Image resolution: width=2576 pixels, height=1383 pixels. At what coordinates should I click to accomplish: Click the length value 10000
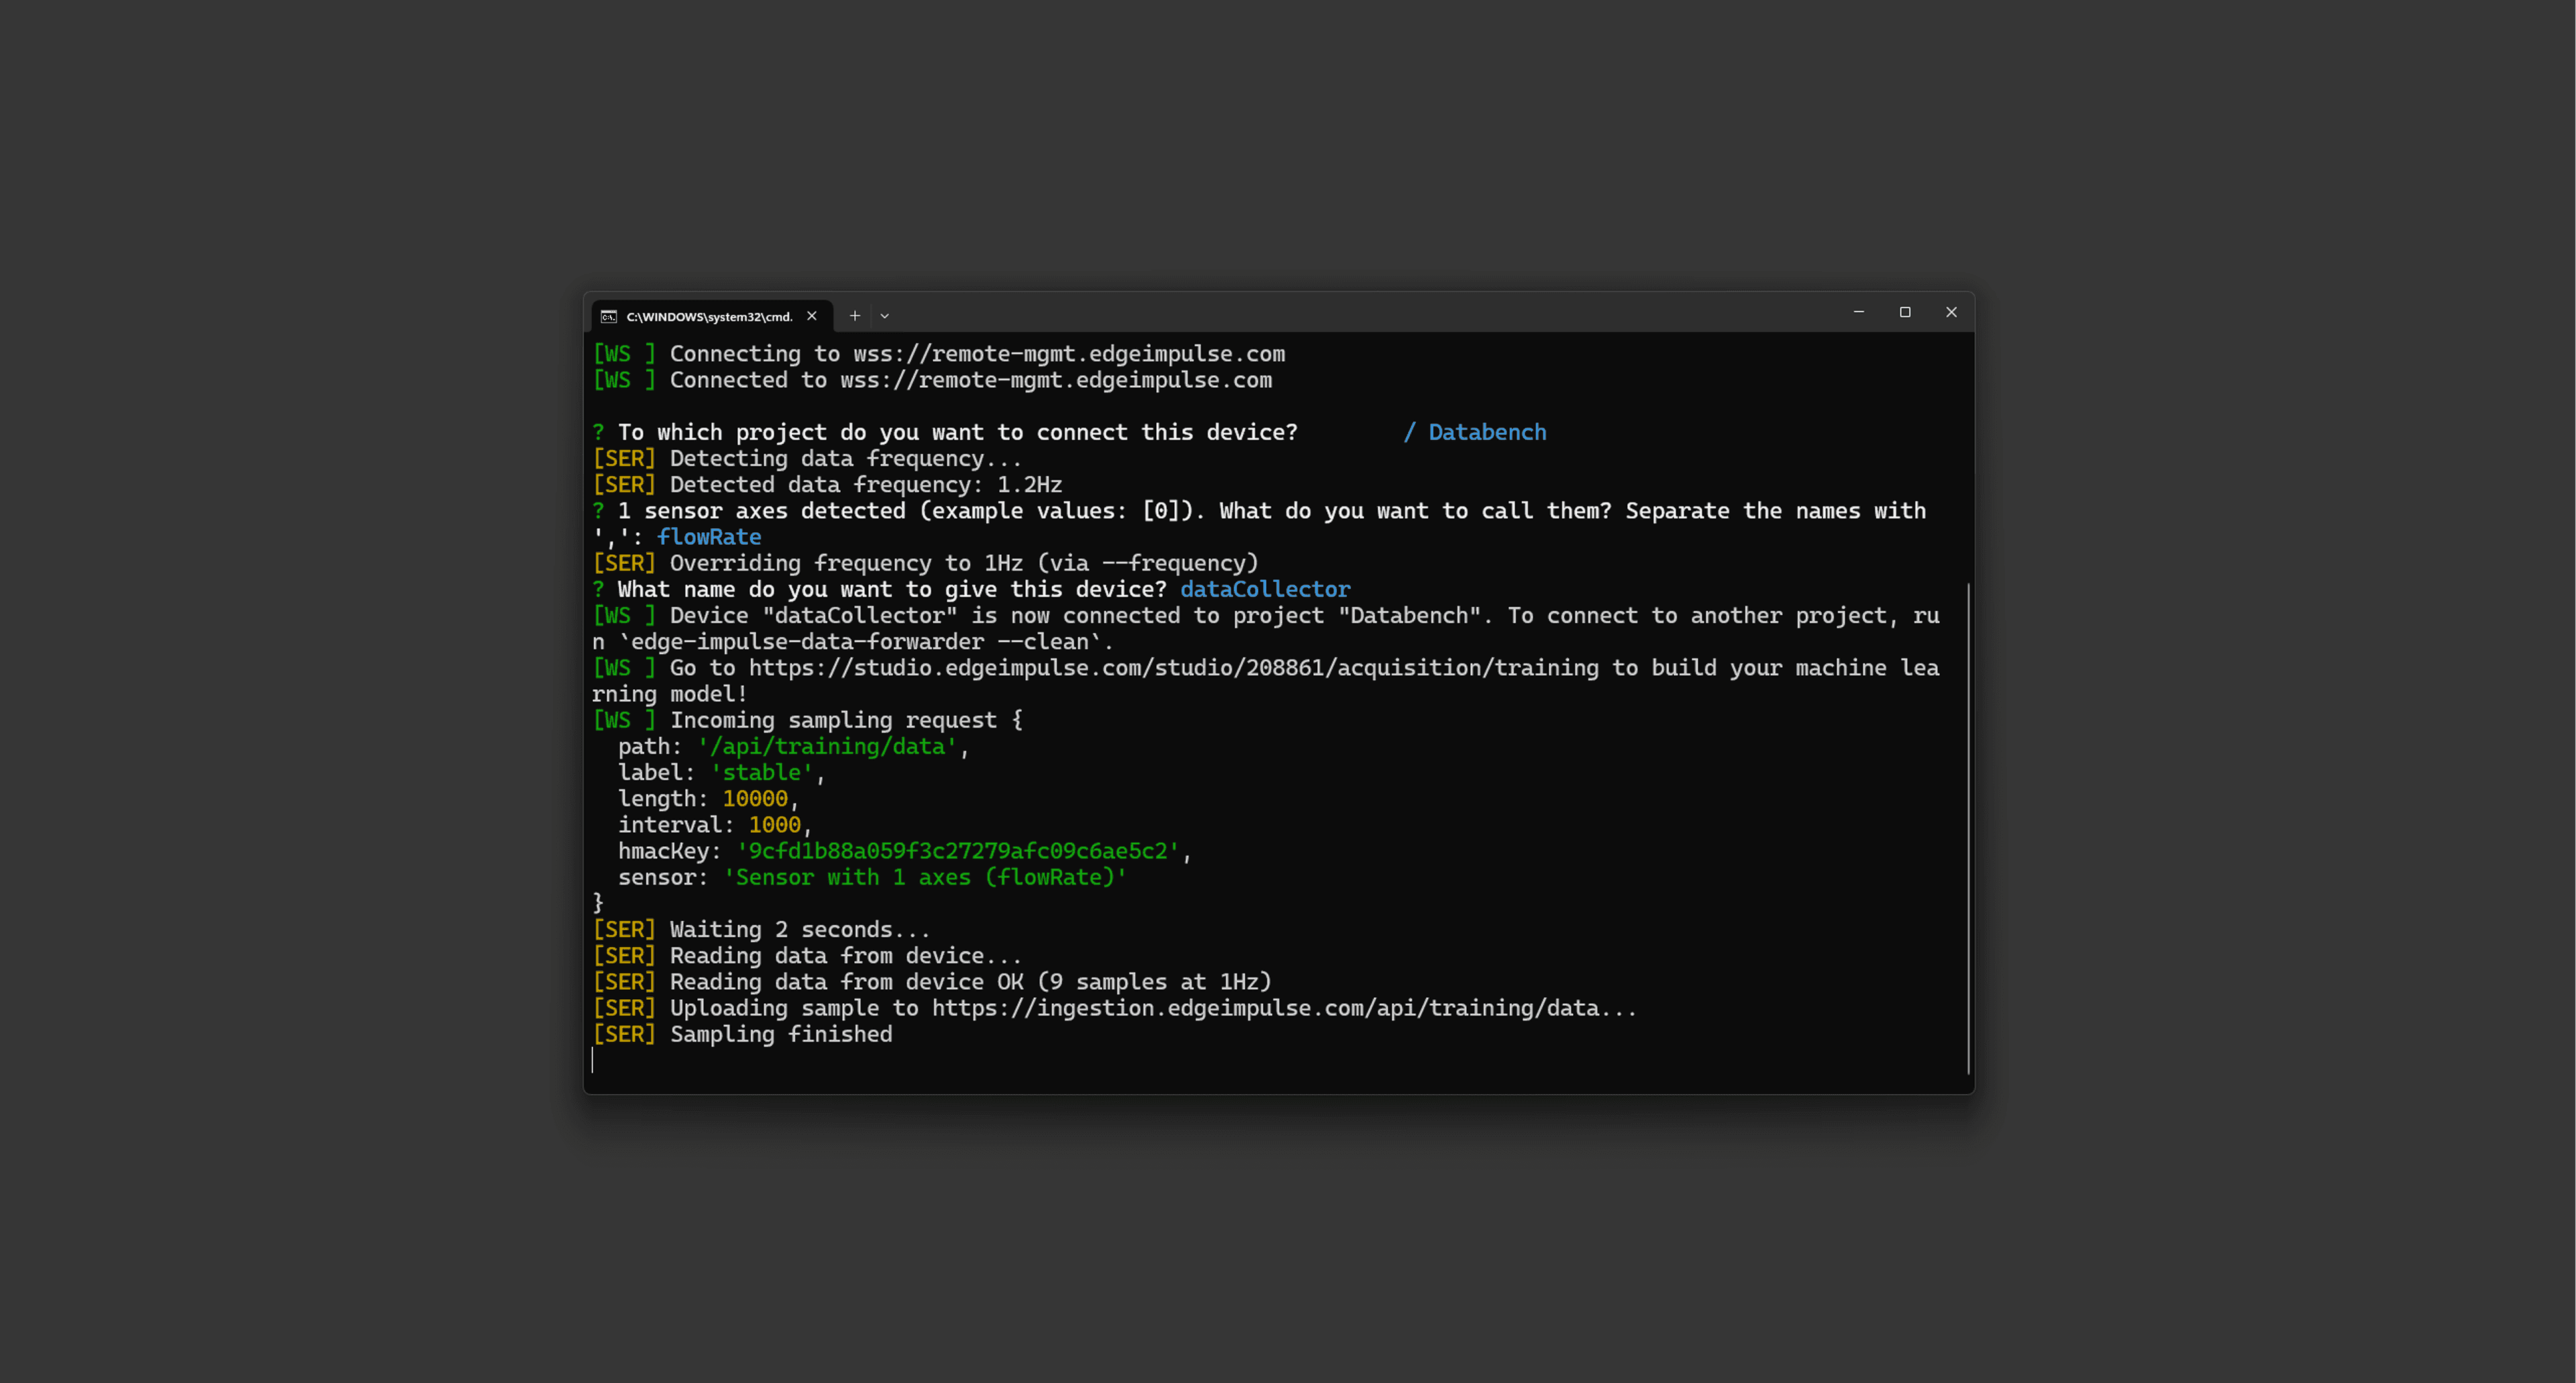(756, 798)
